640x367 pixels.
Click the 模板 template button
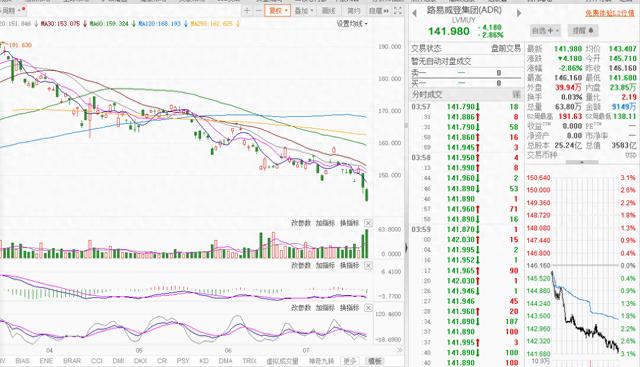pos(375,361)
